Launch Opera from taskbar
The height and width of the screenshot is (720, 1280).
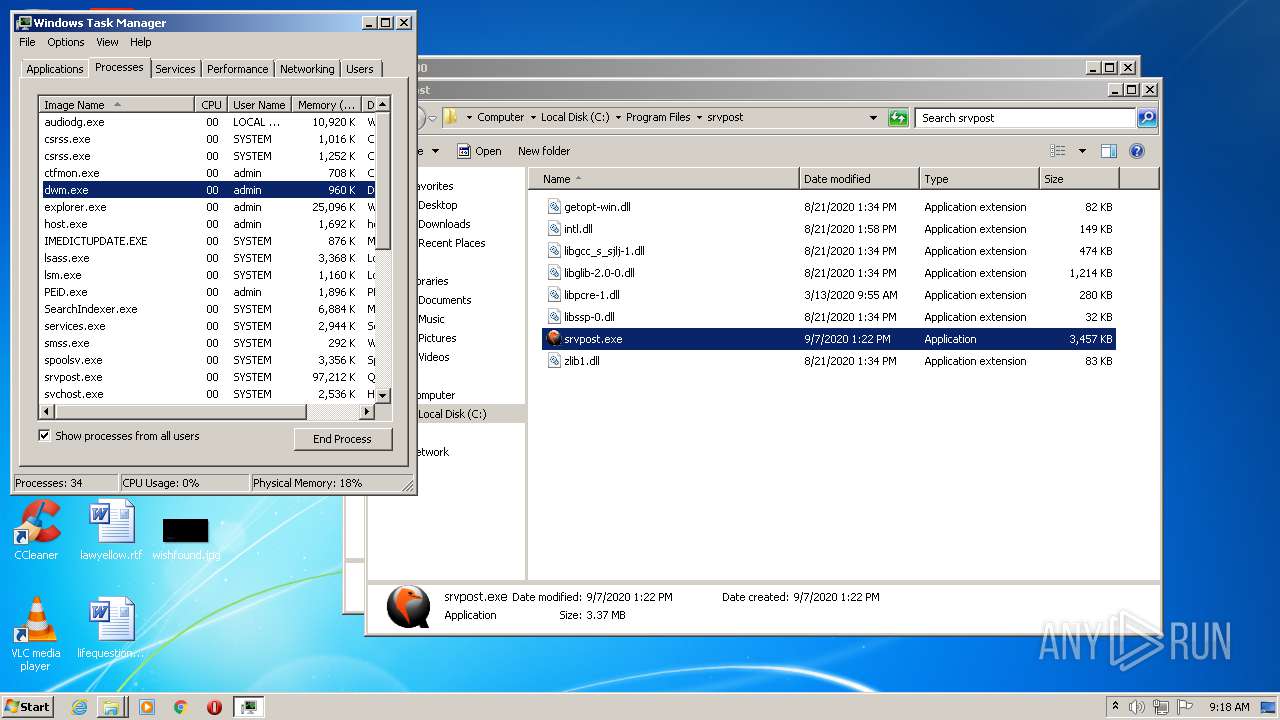214,707
